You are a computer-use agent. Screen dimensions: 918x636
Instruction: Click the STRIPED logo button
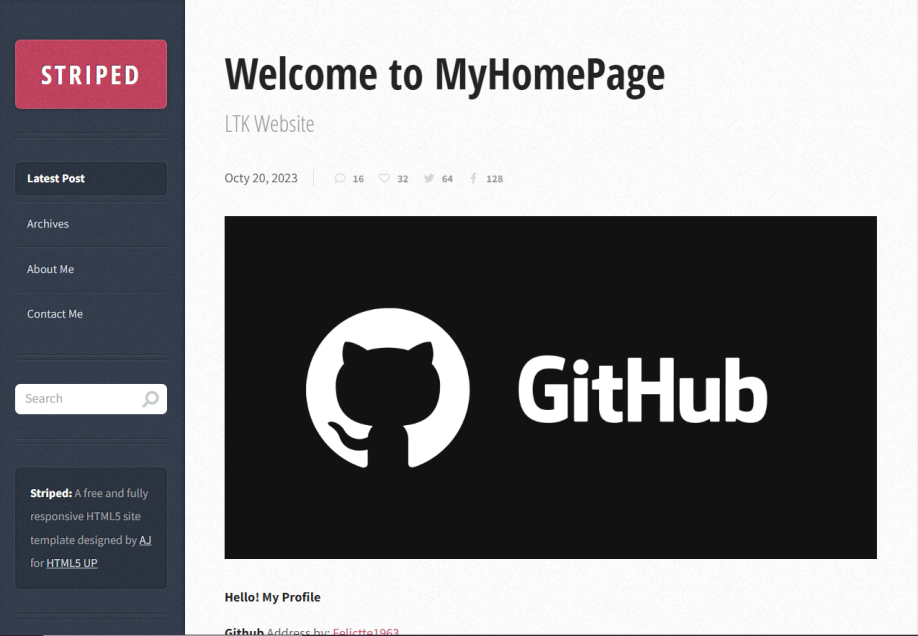coord(91,74)
